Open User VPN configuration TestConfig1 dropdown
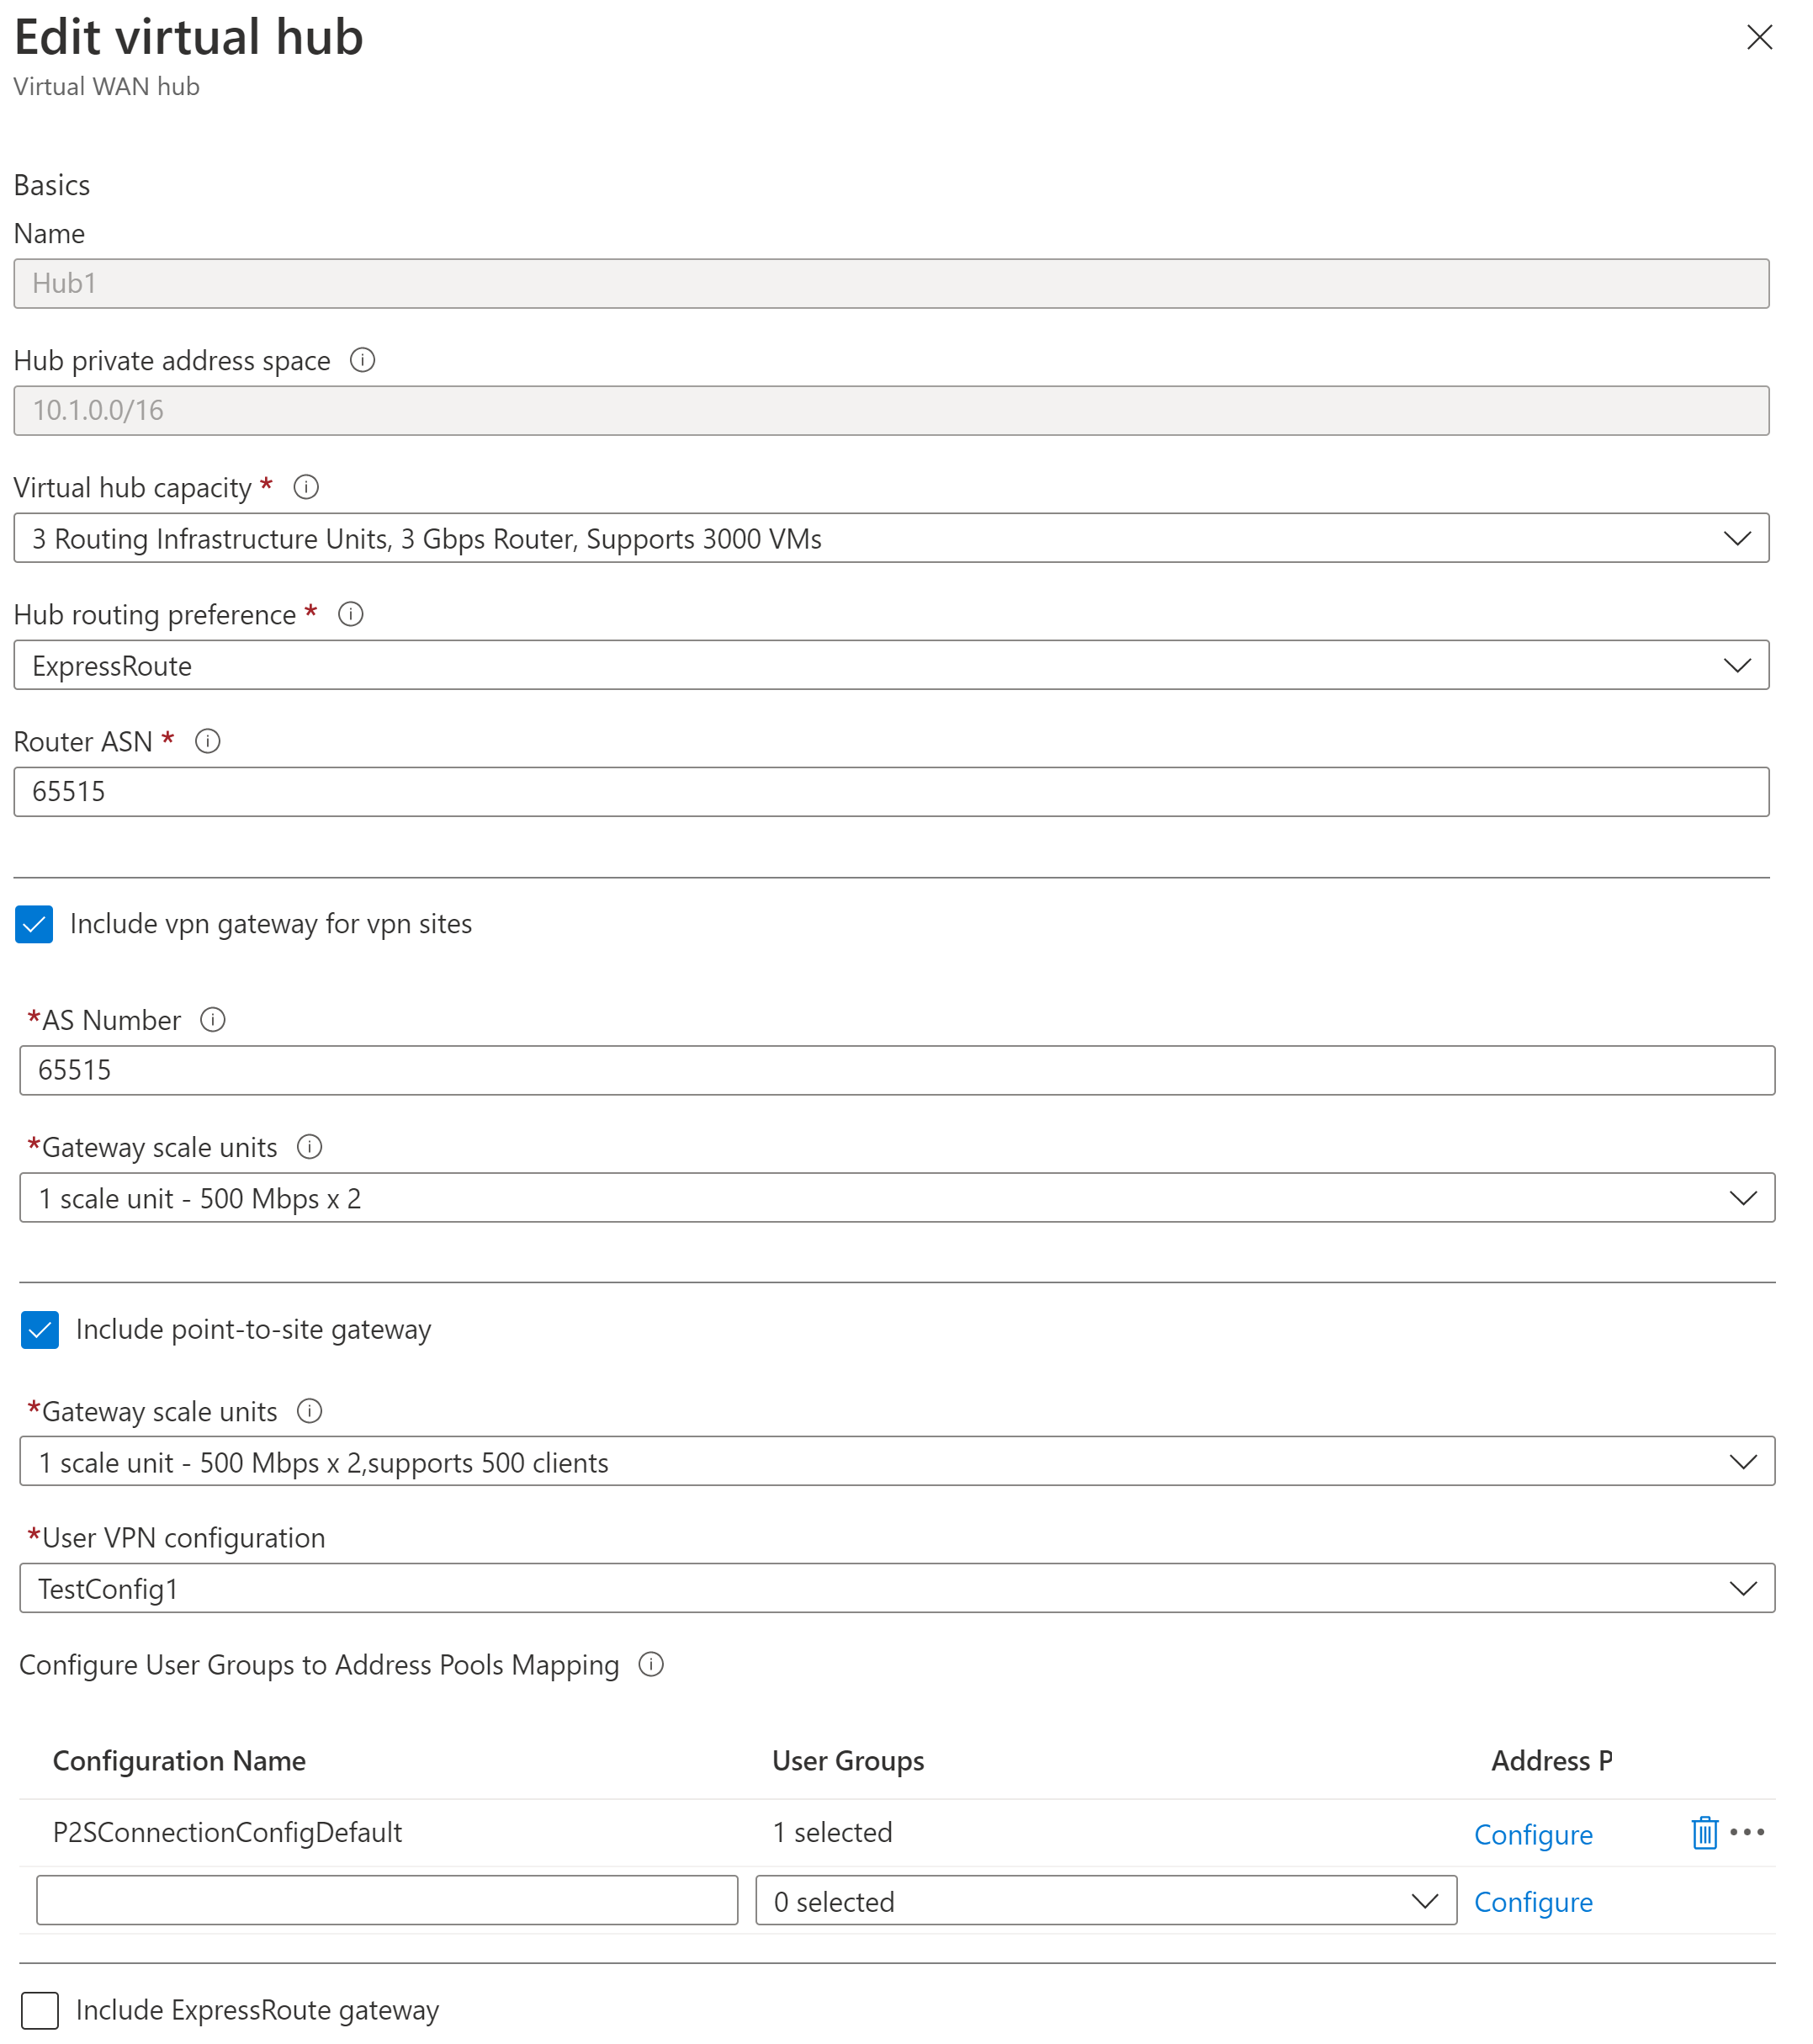The width and height of the screenshot is (1813, 2044). pyautogui.click(x=896, y=1588)
